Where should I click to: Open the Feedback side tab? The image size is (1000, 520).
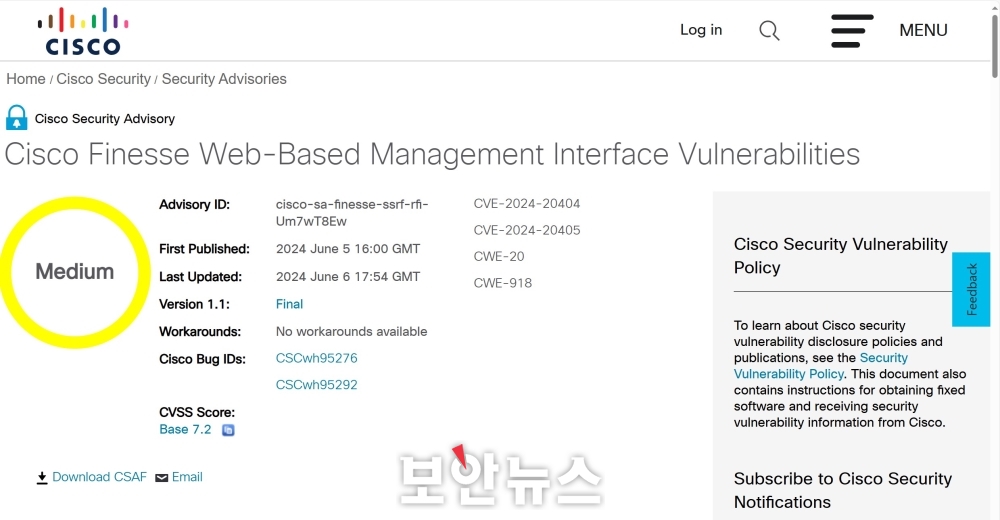point(971,290)
